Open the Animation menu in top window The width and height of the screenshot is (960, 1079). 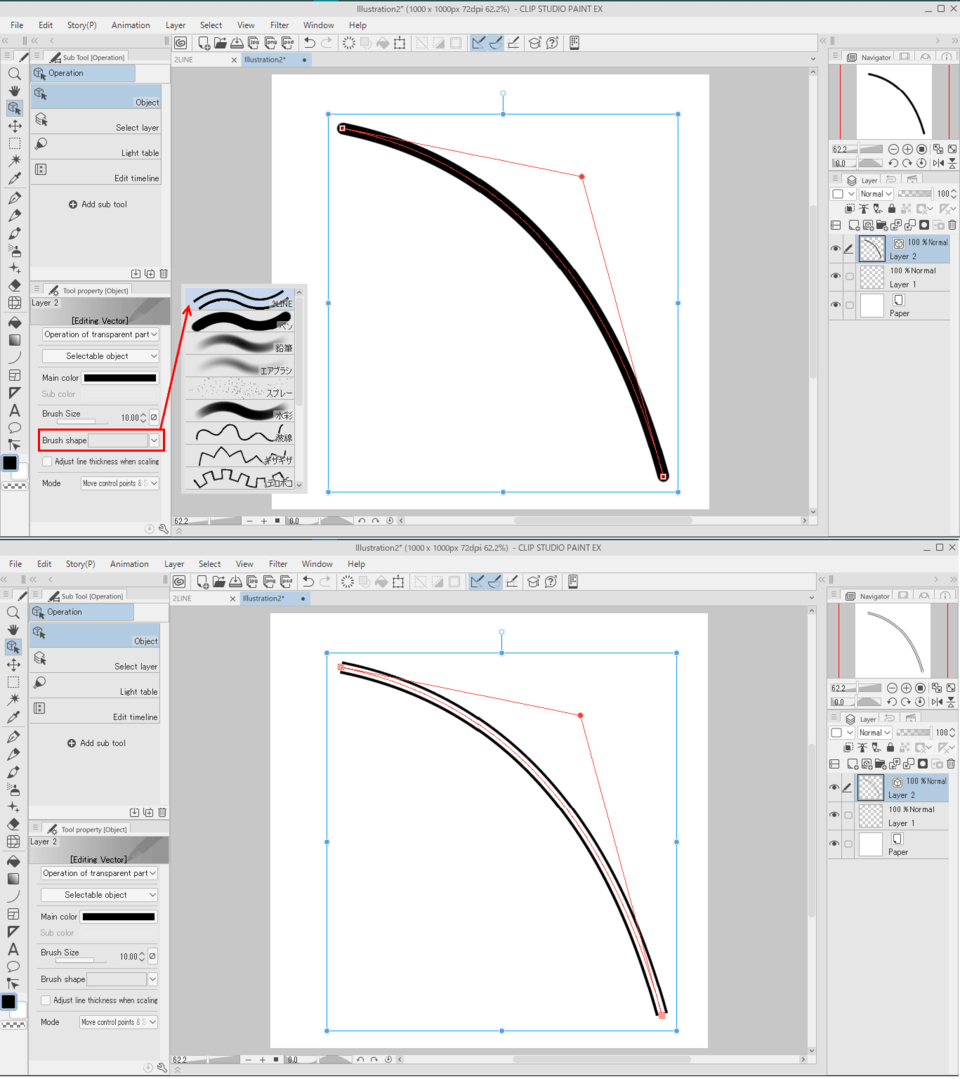[131, 25]
